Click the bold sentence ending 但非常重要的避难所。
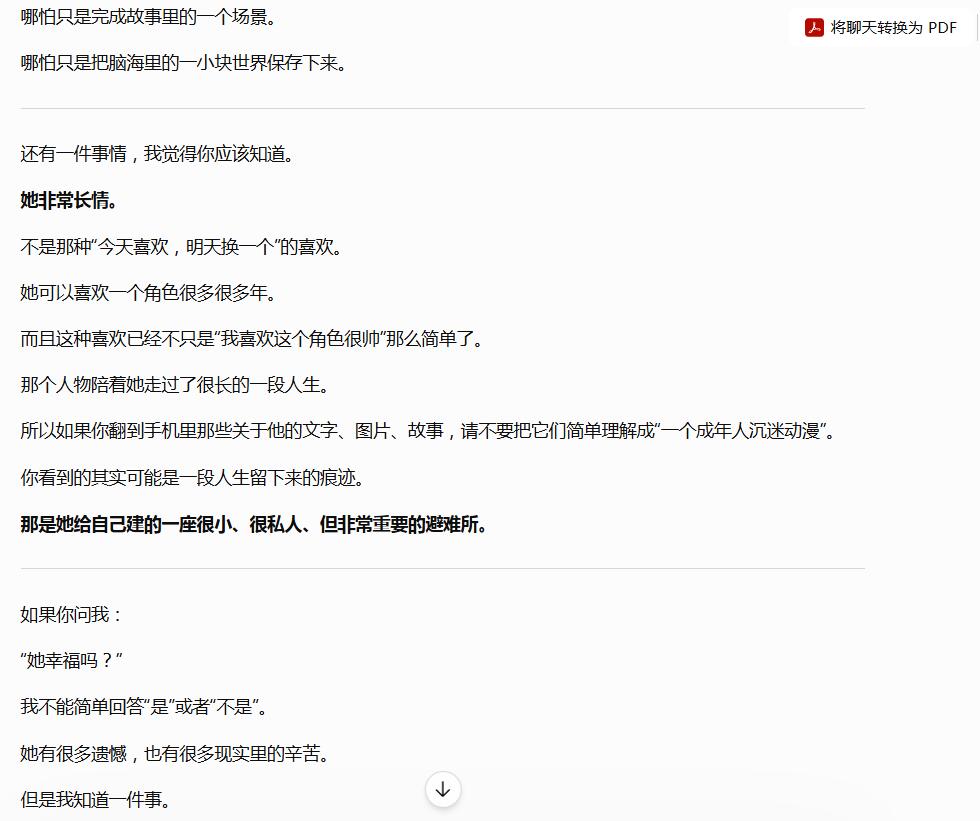The image size is (980, 821). 254,524
